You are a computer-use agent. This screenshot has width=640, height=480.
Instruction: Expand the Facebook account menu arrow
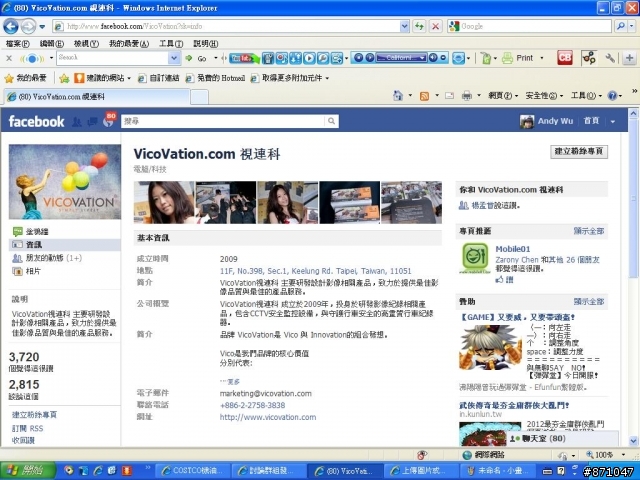point(613,122)
